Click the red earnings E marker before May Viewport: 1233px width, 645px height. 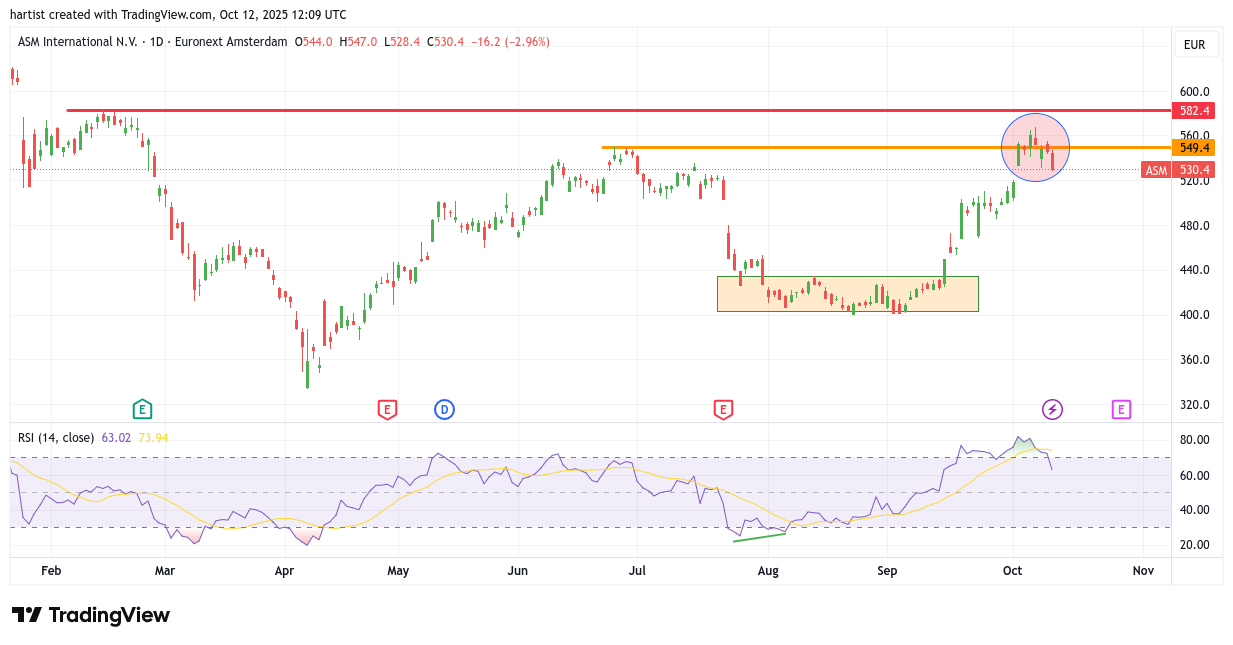coord(387,408)
